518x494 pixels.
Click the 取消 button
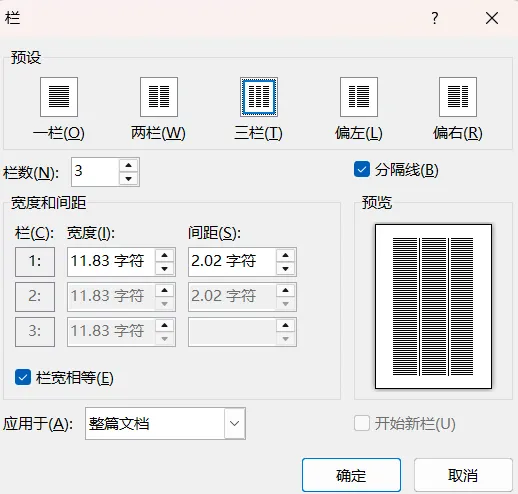463,475
